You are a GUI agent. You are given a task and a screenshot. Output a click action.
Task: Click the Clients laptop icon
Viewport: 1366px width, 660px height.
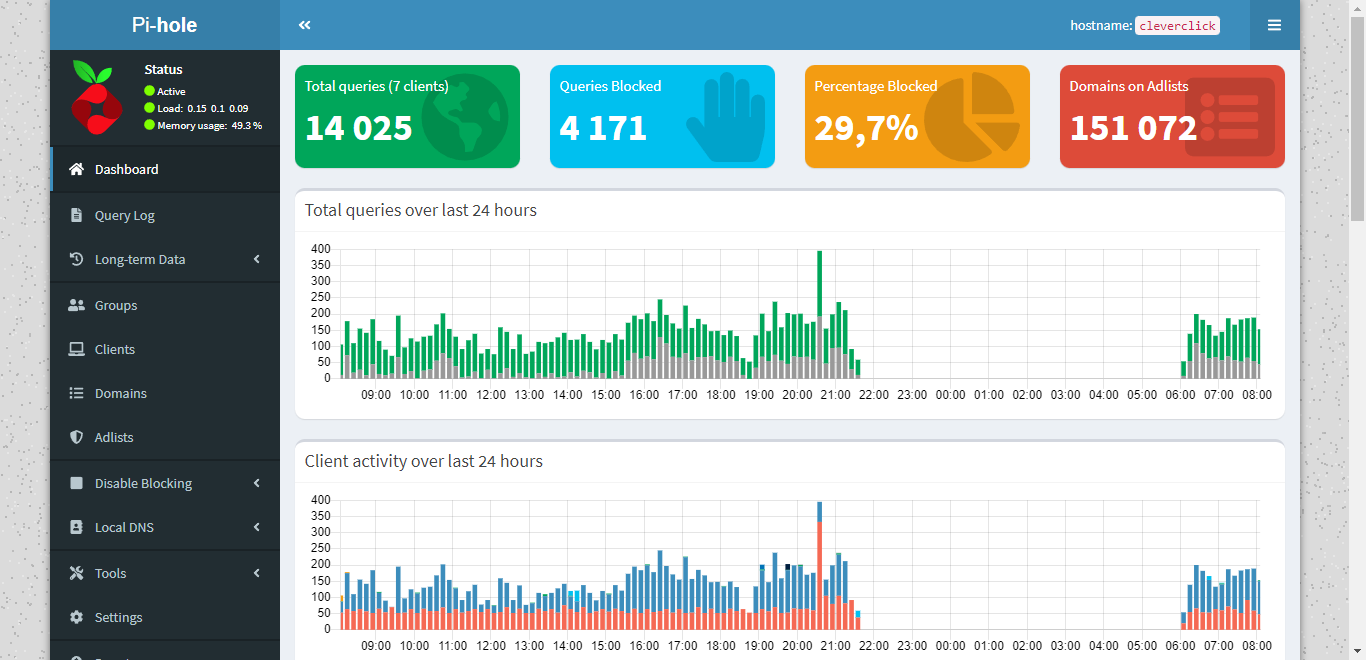76,349
